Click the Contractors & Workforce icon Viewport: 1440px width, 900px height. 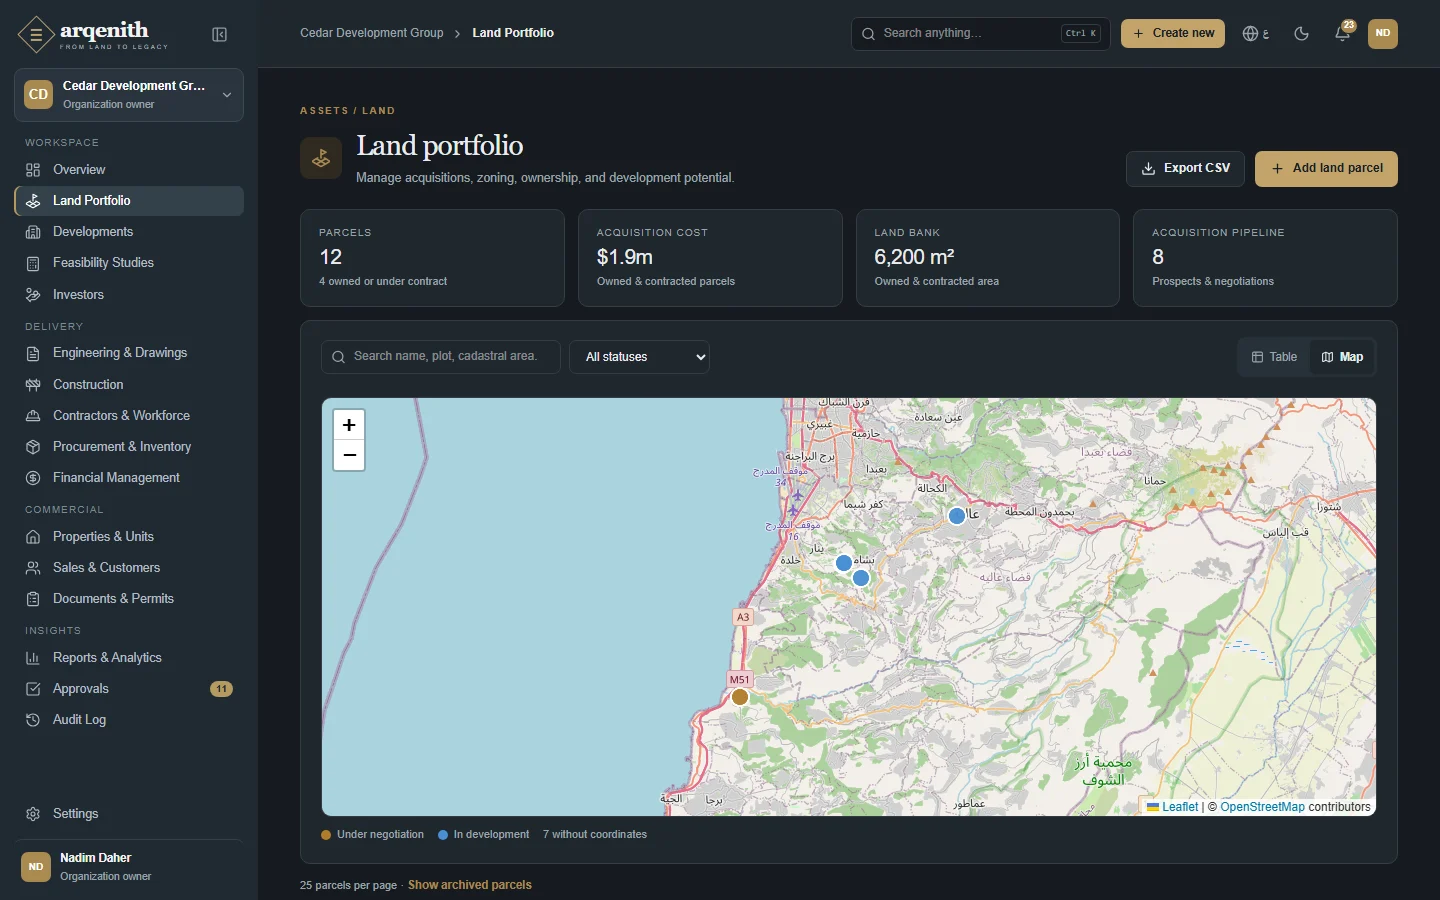point(33,416)
